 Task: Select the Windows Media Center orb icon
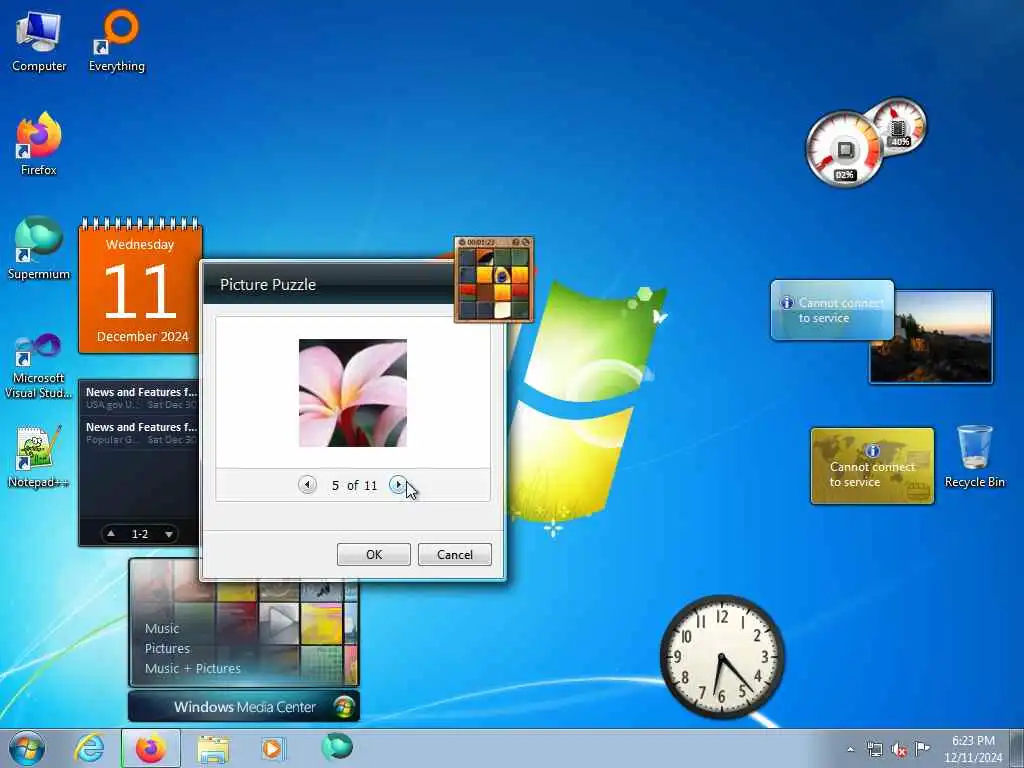click(x=344, y=707)
